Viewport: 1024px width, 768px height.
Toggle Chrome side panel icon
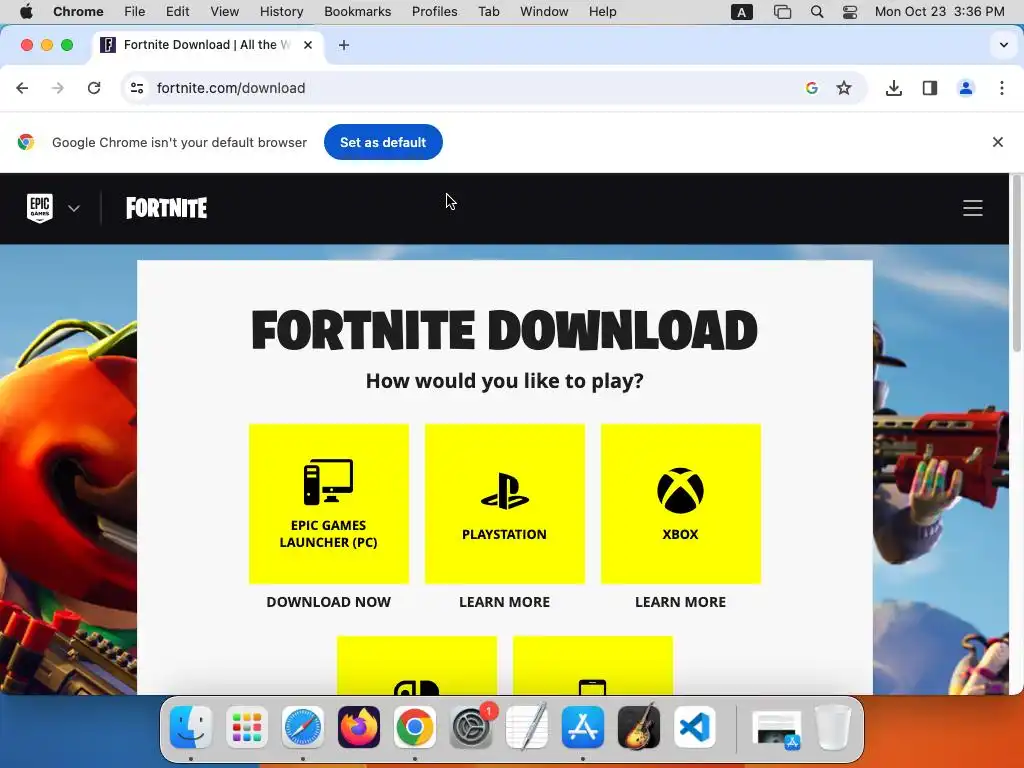click(929, 88)
